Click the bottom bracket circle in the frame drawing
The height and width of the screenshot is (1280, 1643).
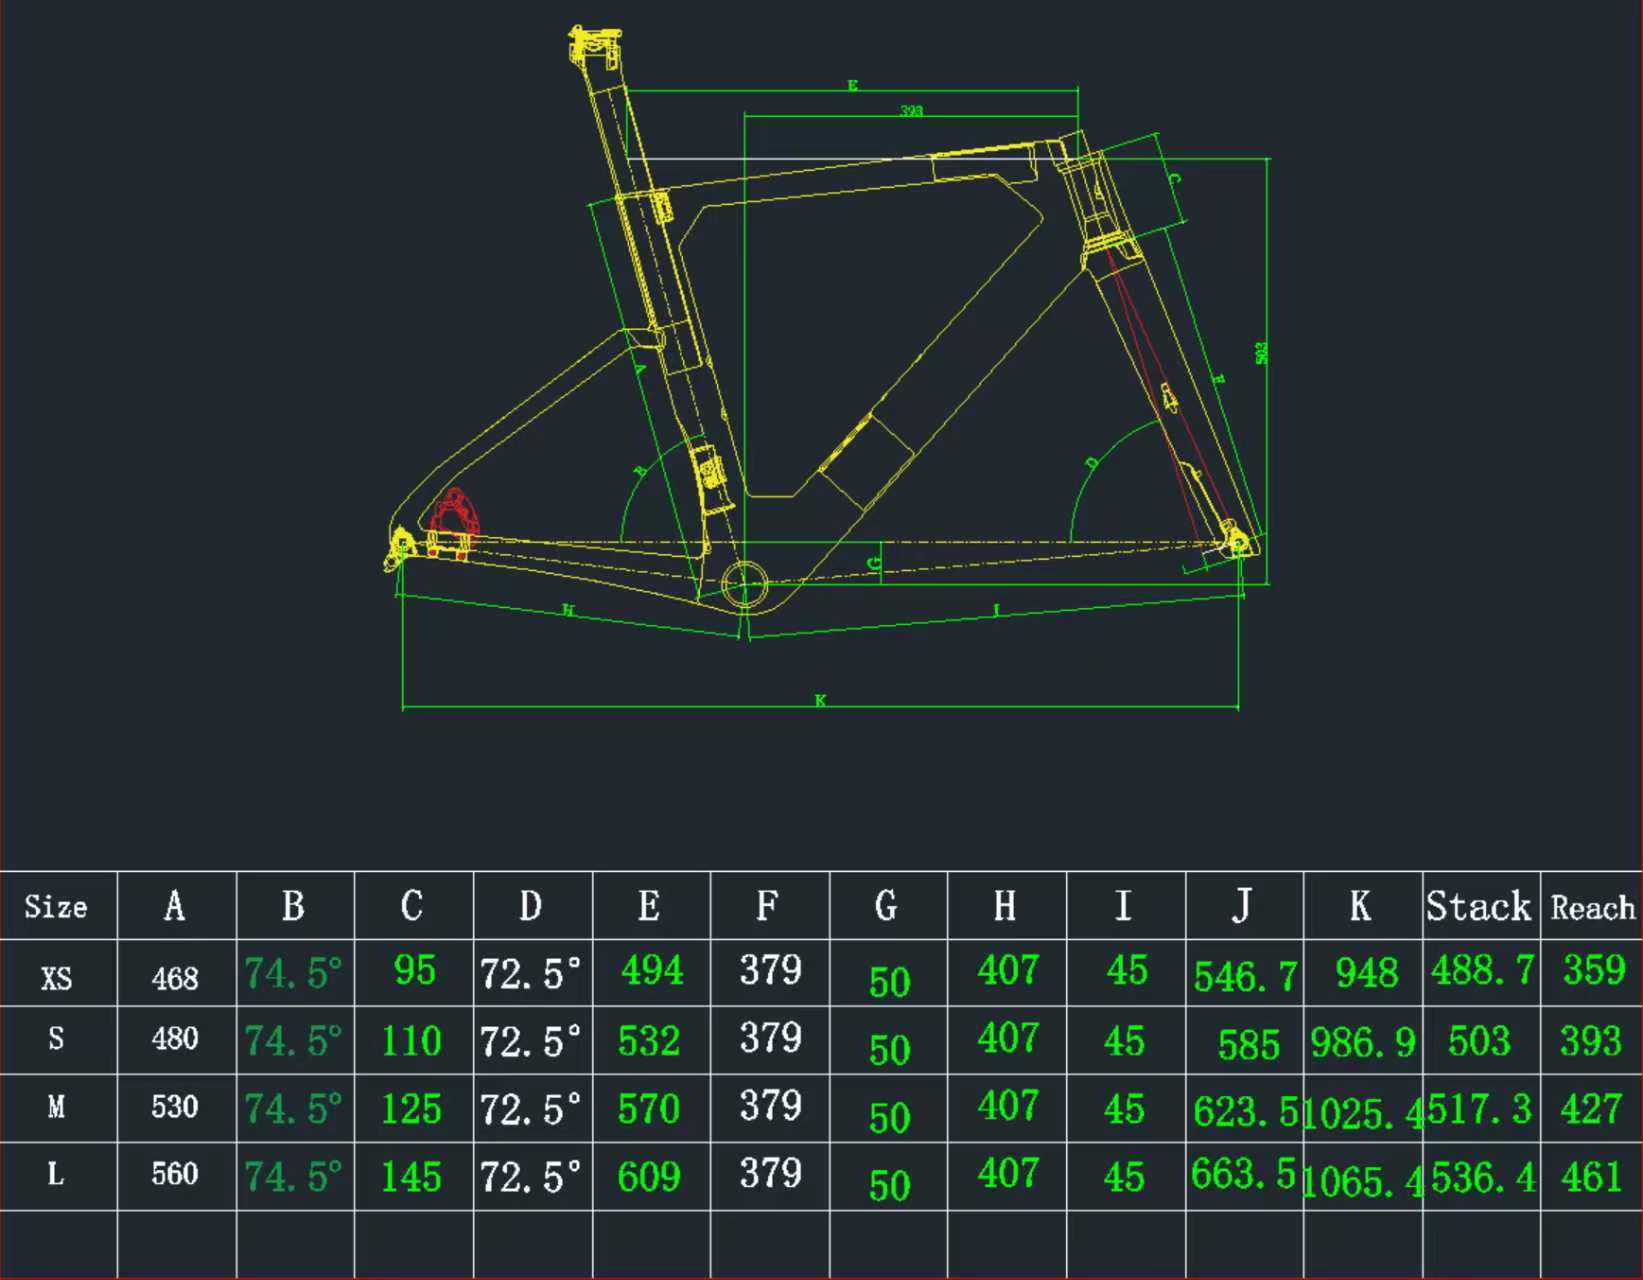(744, 583)
